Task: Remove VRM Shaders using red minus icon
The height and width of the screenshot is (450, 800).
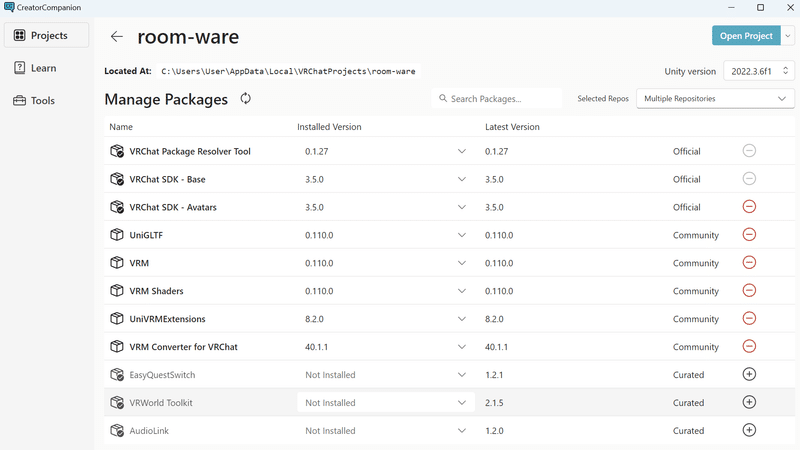Action: point(749,290)
